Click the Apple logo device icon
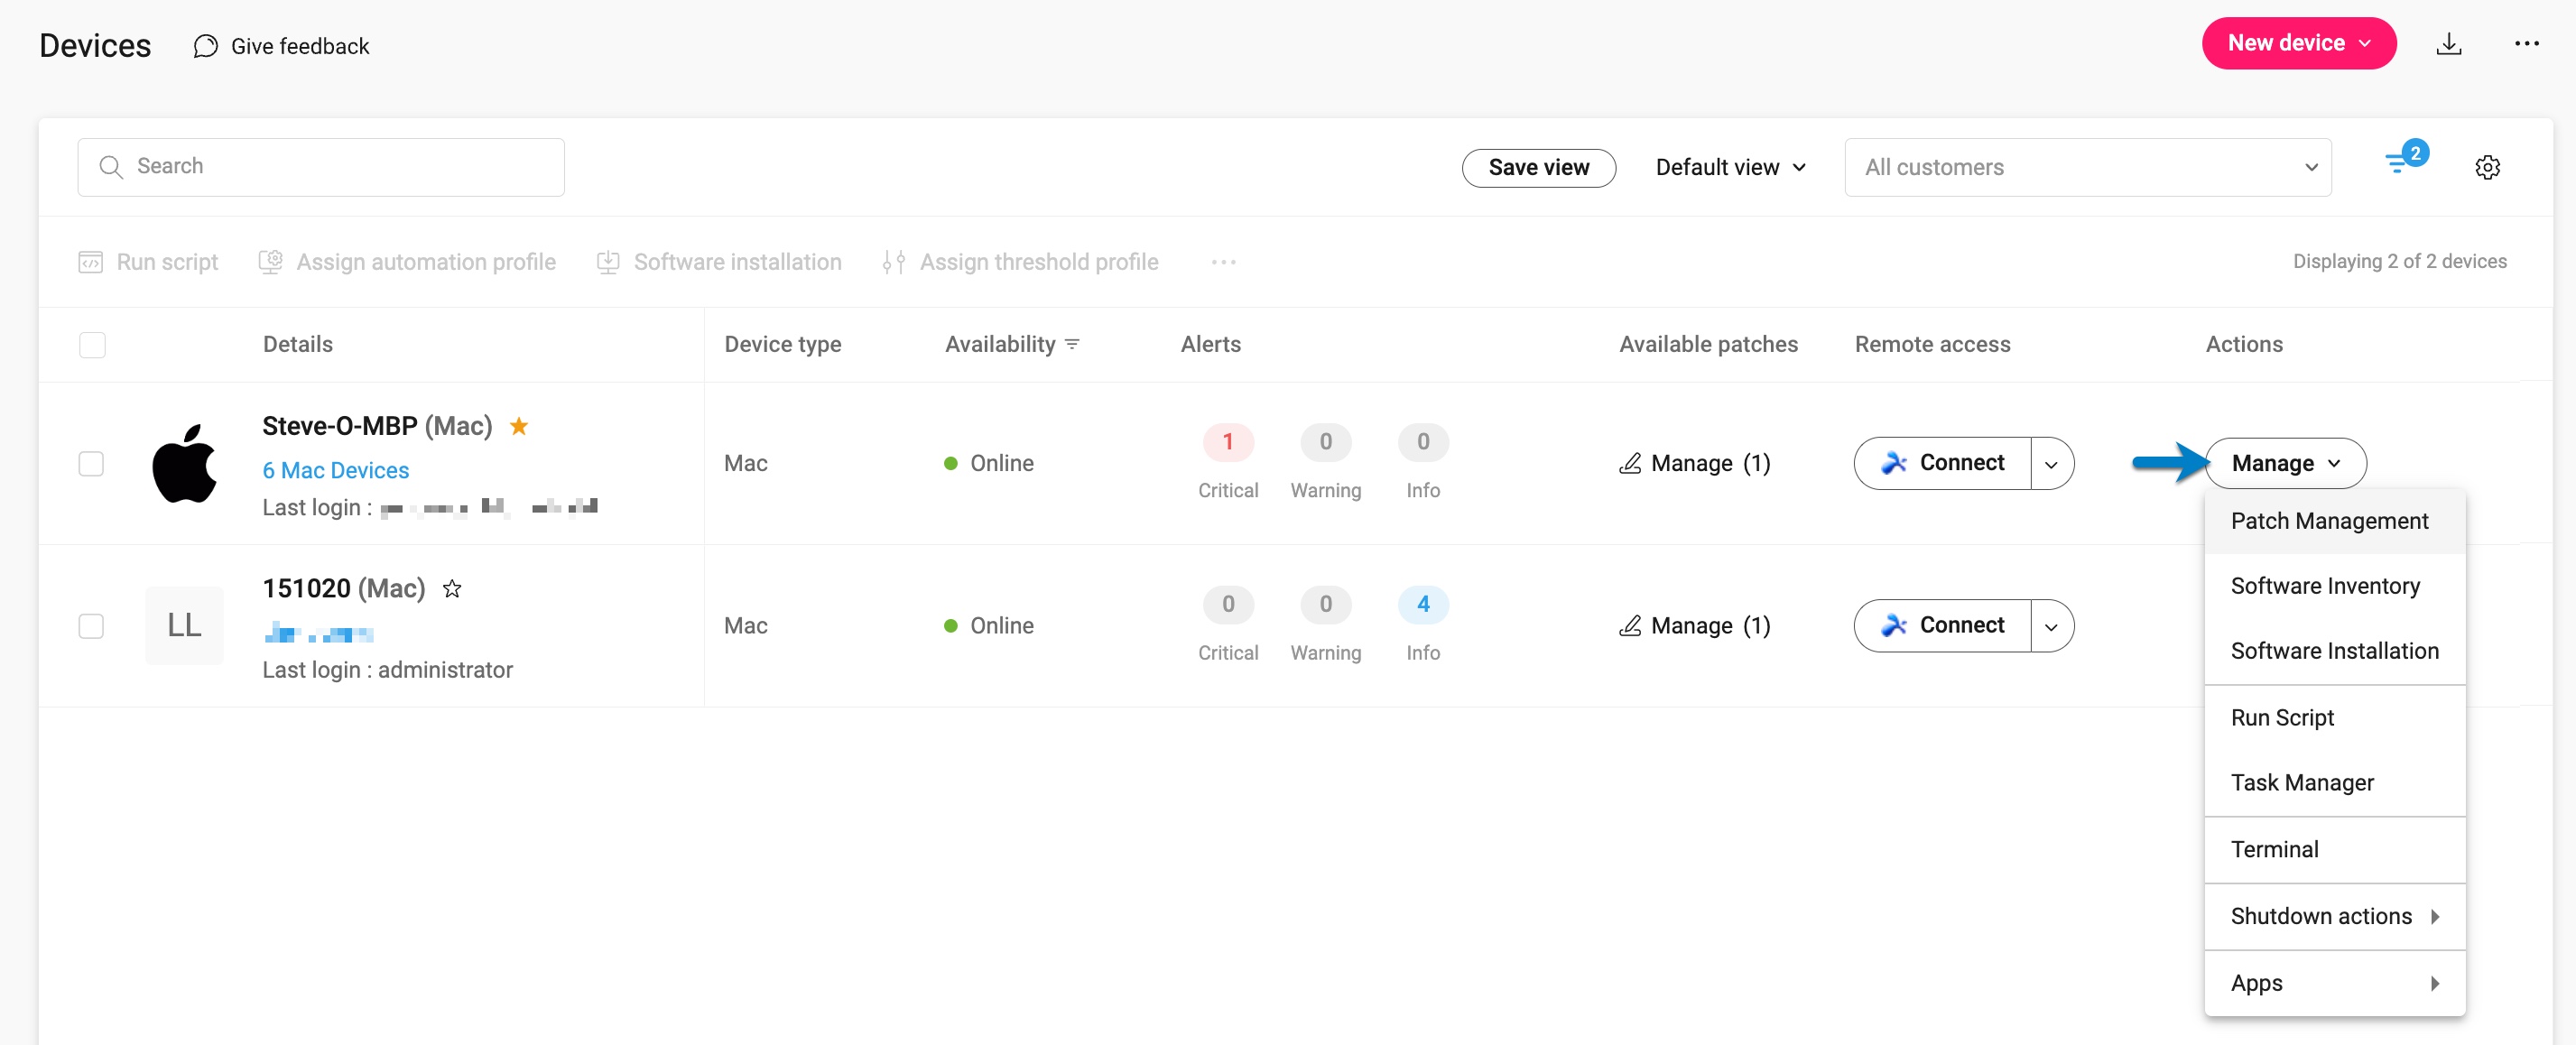This screenshot has width=2576, height=1045. [184, 463]
